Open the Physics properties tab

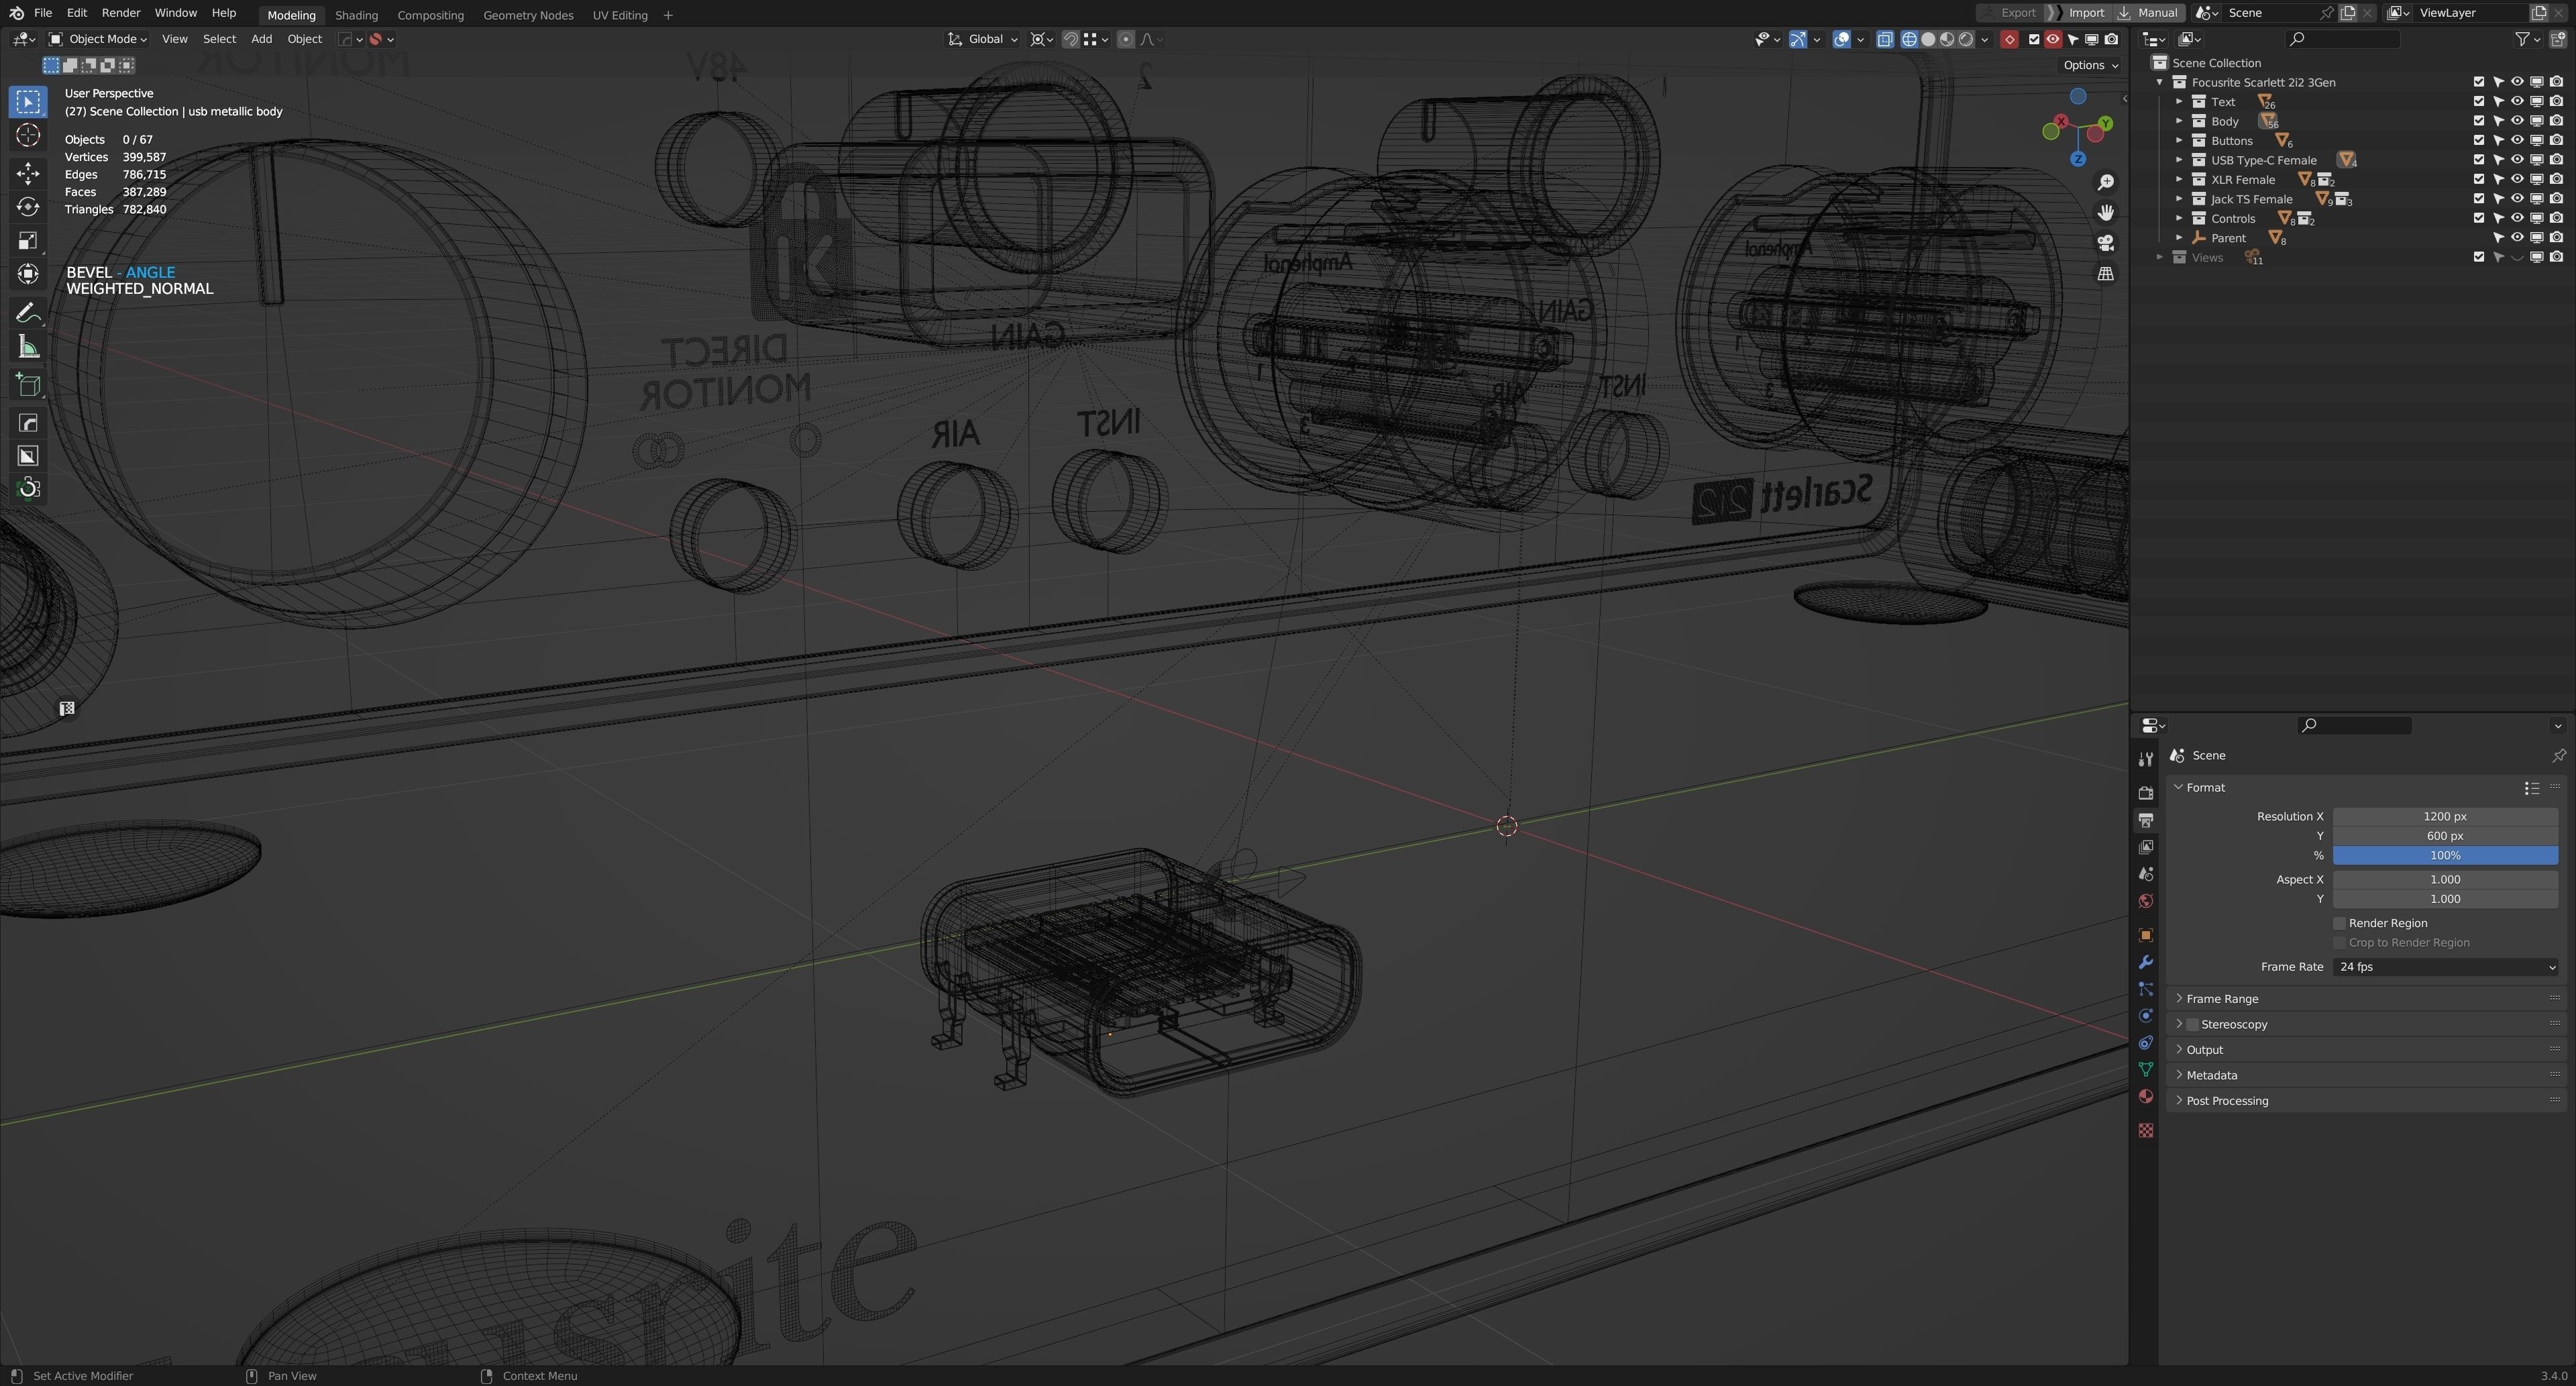[2145, 1016]
